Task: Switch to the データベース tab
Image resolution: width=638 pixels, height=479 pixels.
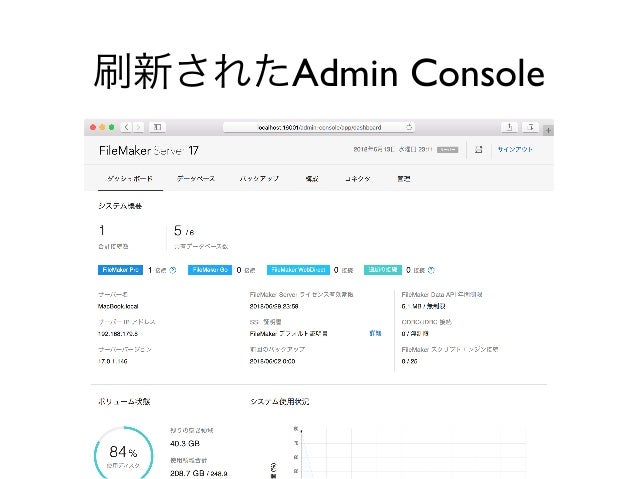Action: [x=196, y=179]
